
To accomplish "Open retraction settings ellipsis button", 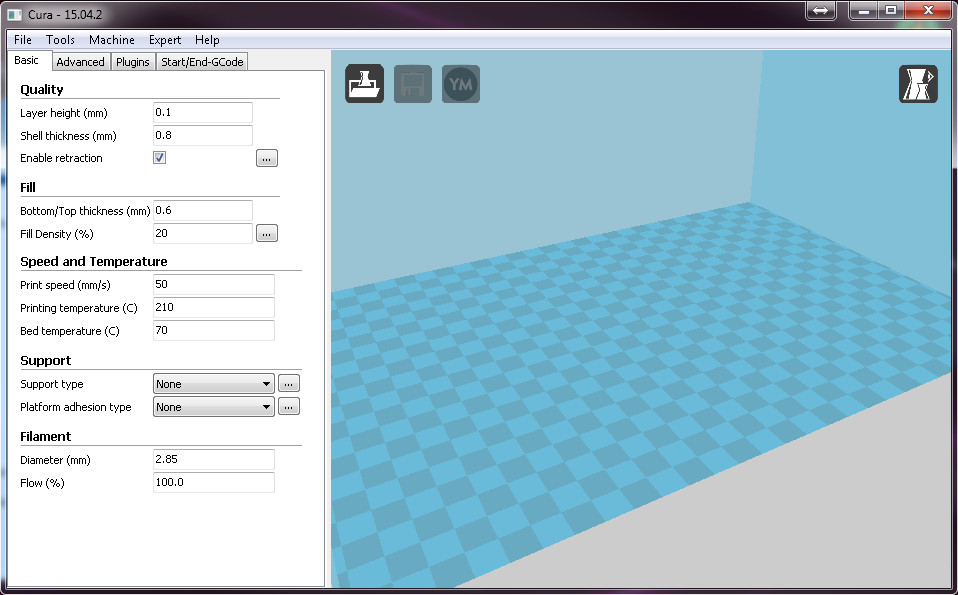I will pyautogui.click(x=266, y=158).
